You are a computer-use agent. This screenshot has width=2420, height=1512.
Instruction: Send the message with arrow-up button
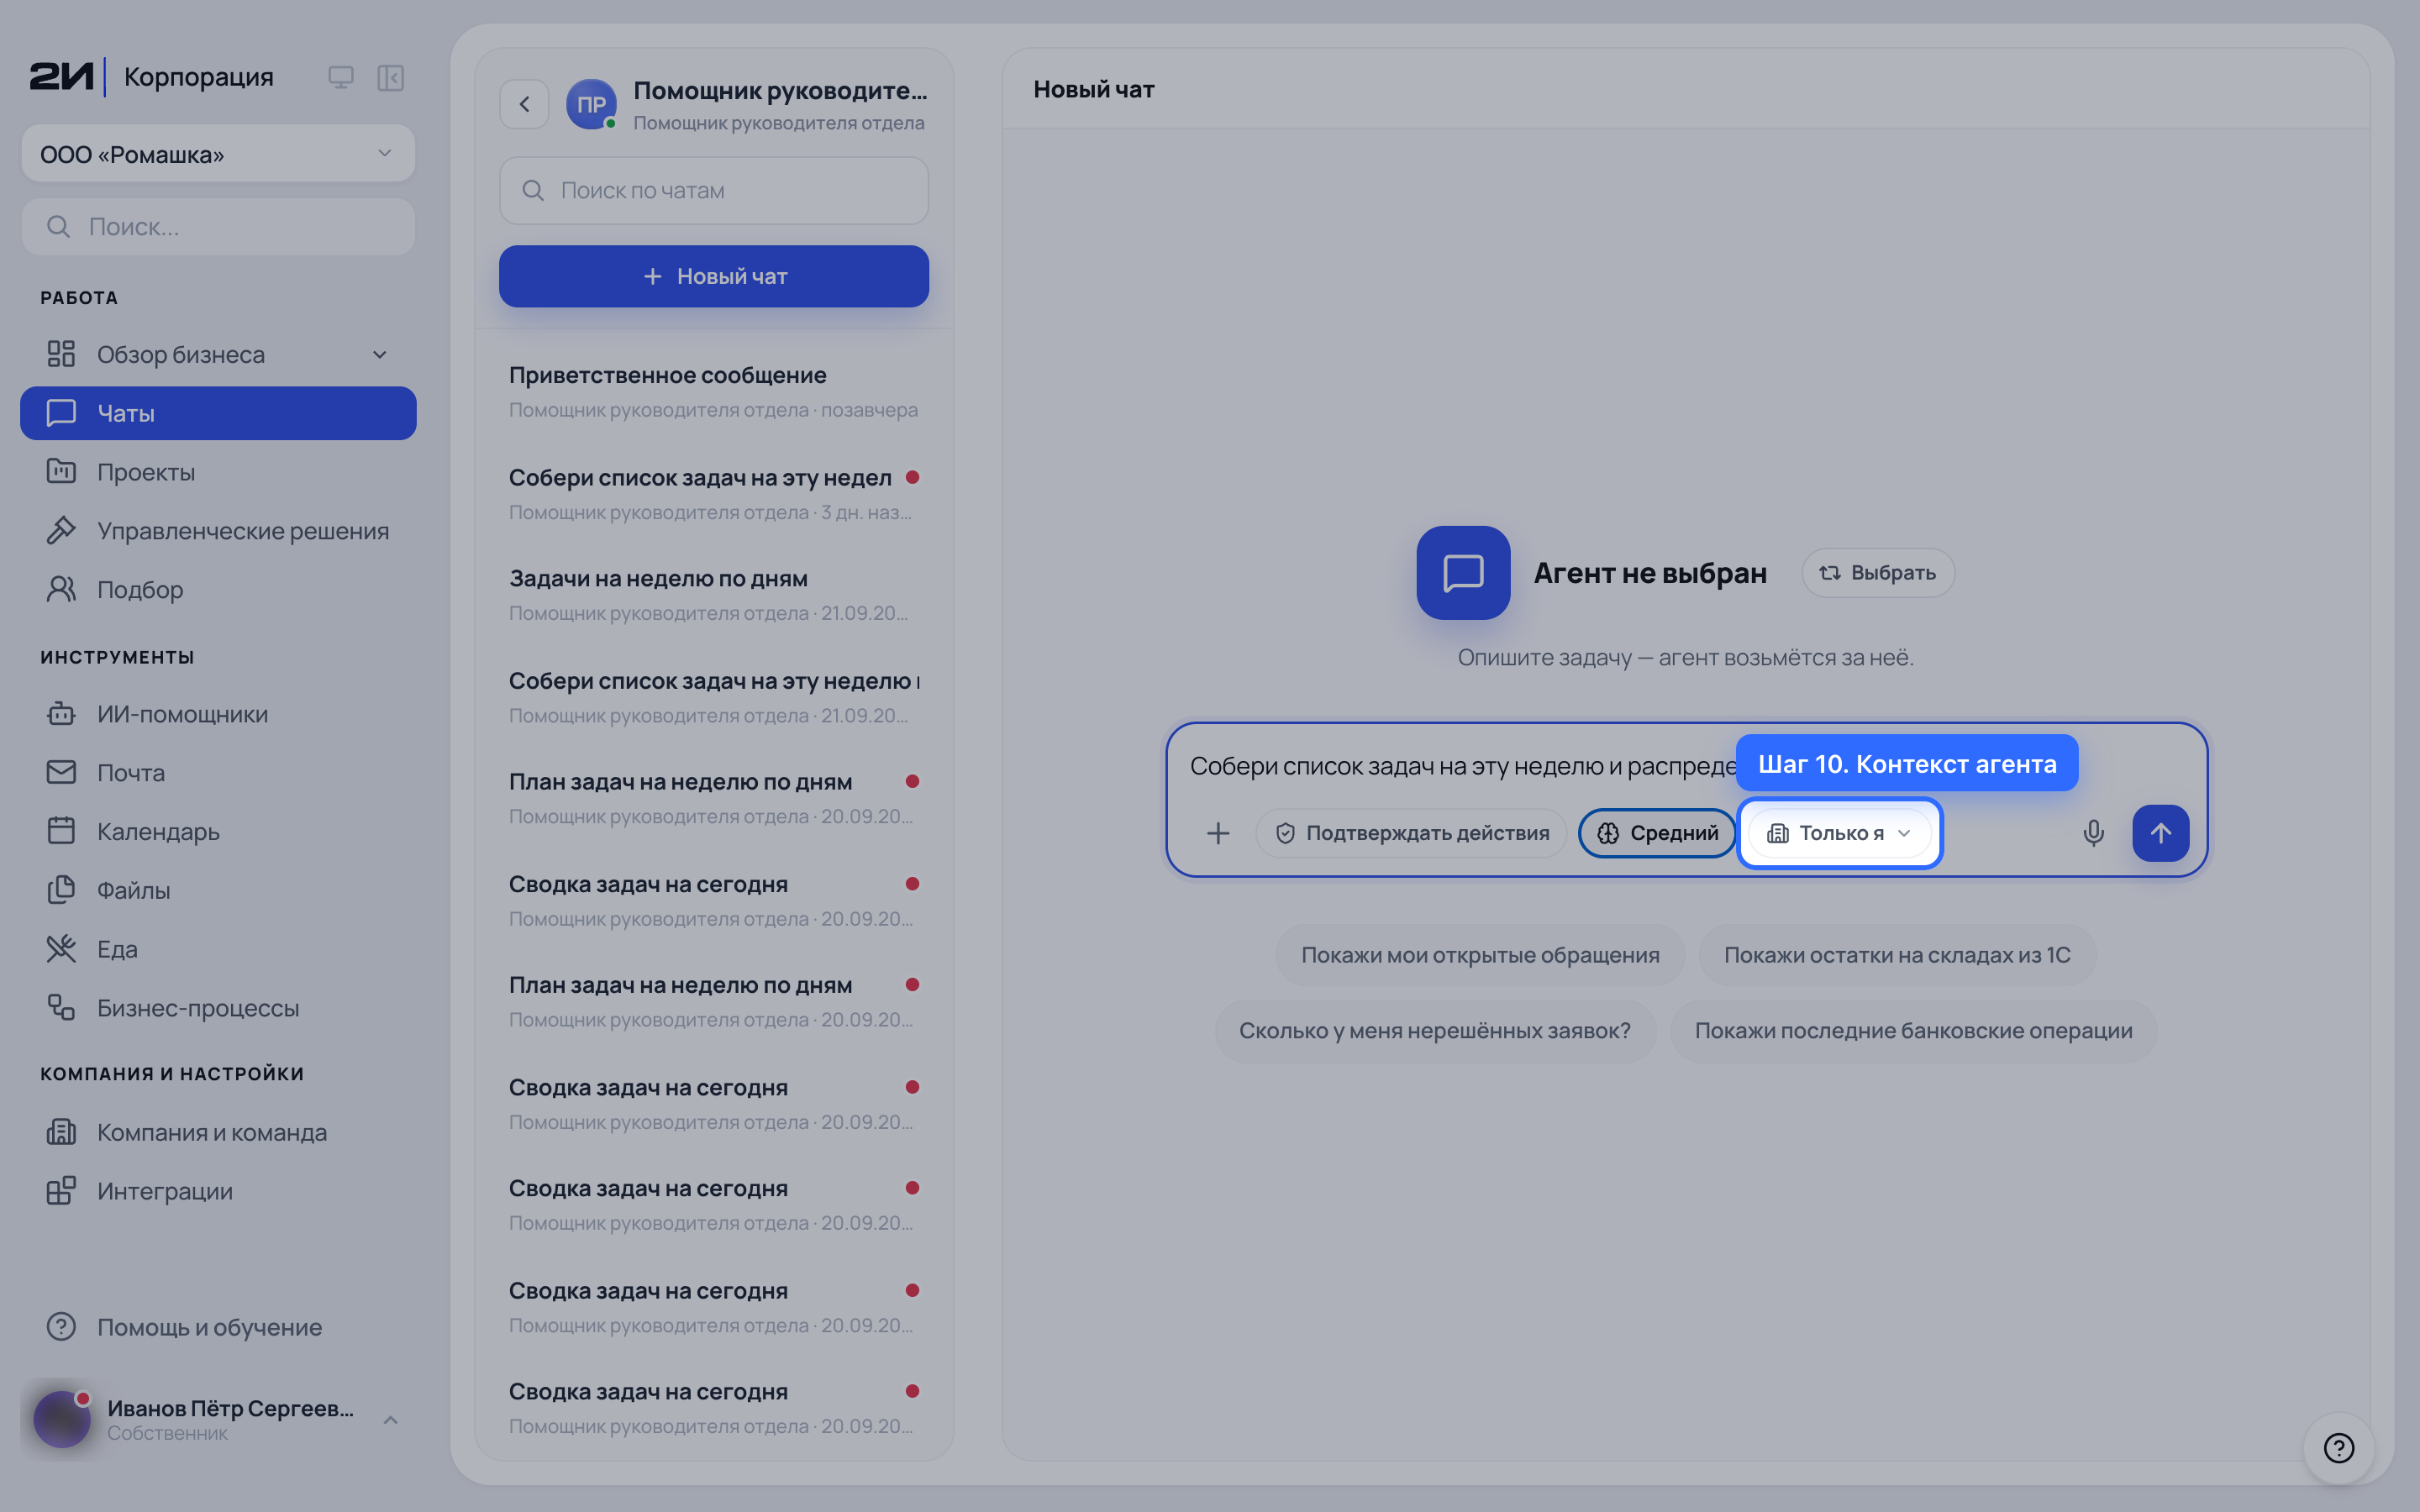2160,833
